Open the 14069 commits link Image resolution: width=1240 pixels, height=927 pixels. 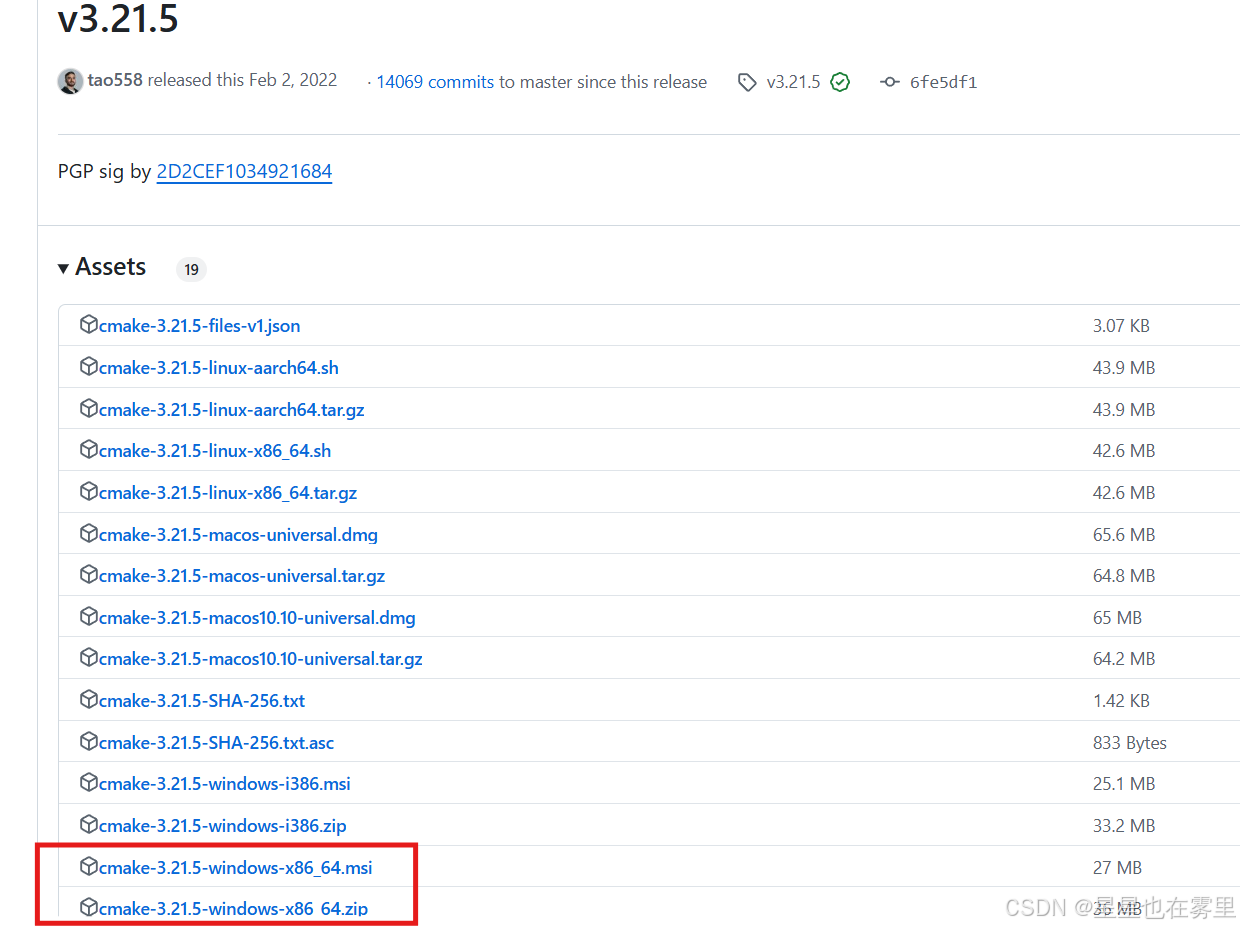click(435, 82)
